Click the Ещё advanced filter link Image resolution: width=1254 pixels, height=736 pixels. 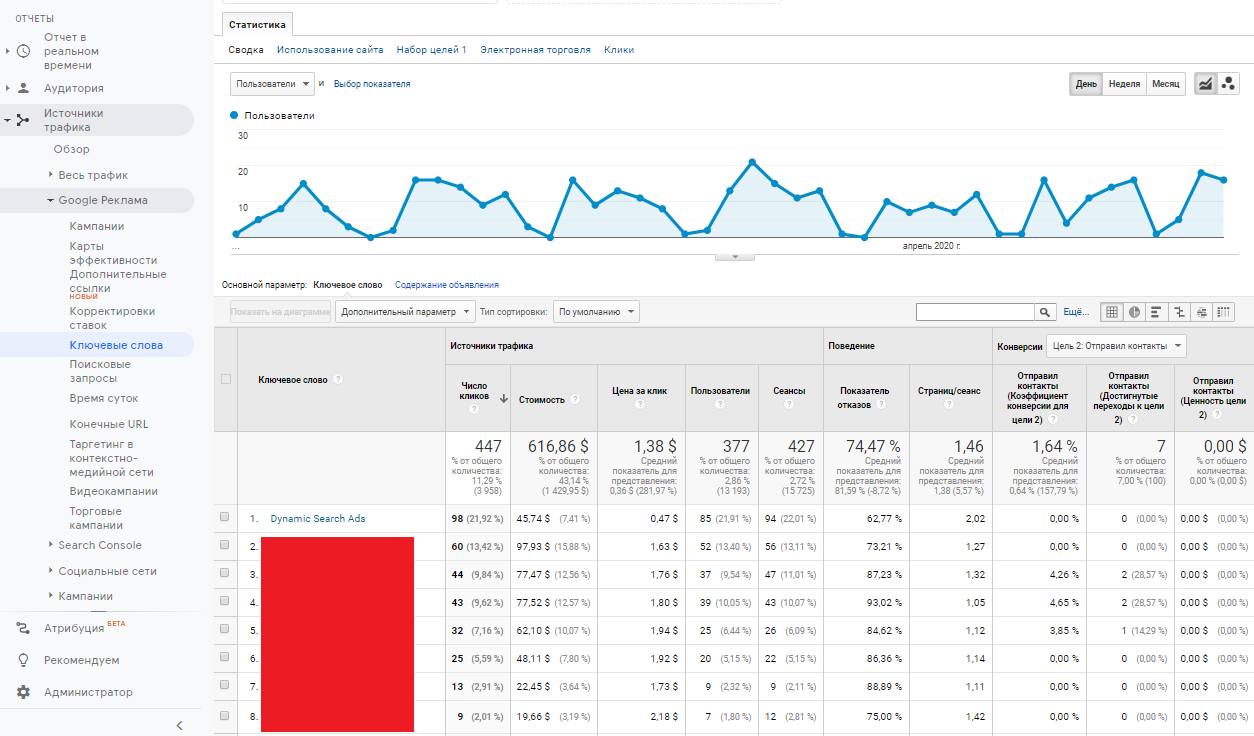pyautogui.click(x=1075, y=312)
